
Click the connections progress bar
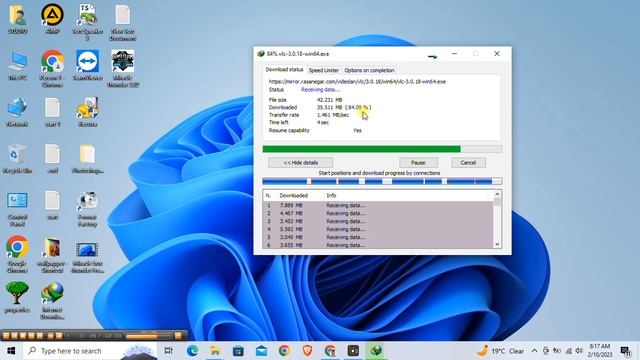[x=382, y=181]
